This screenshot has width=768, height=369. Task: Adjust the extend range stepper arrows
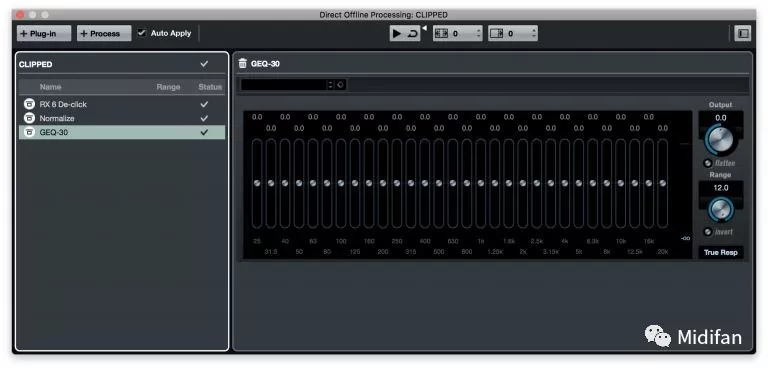pyautogui.click(x=479, y=33)
